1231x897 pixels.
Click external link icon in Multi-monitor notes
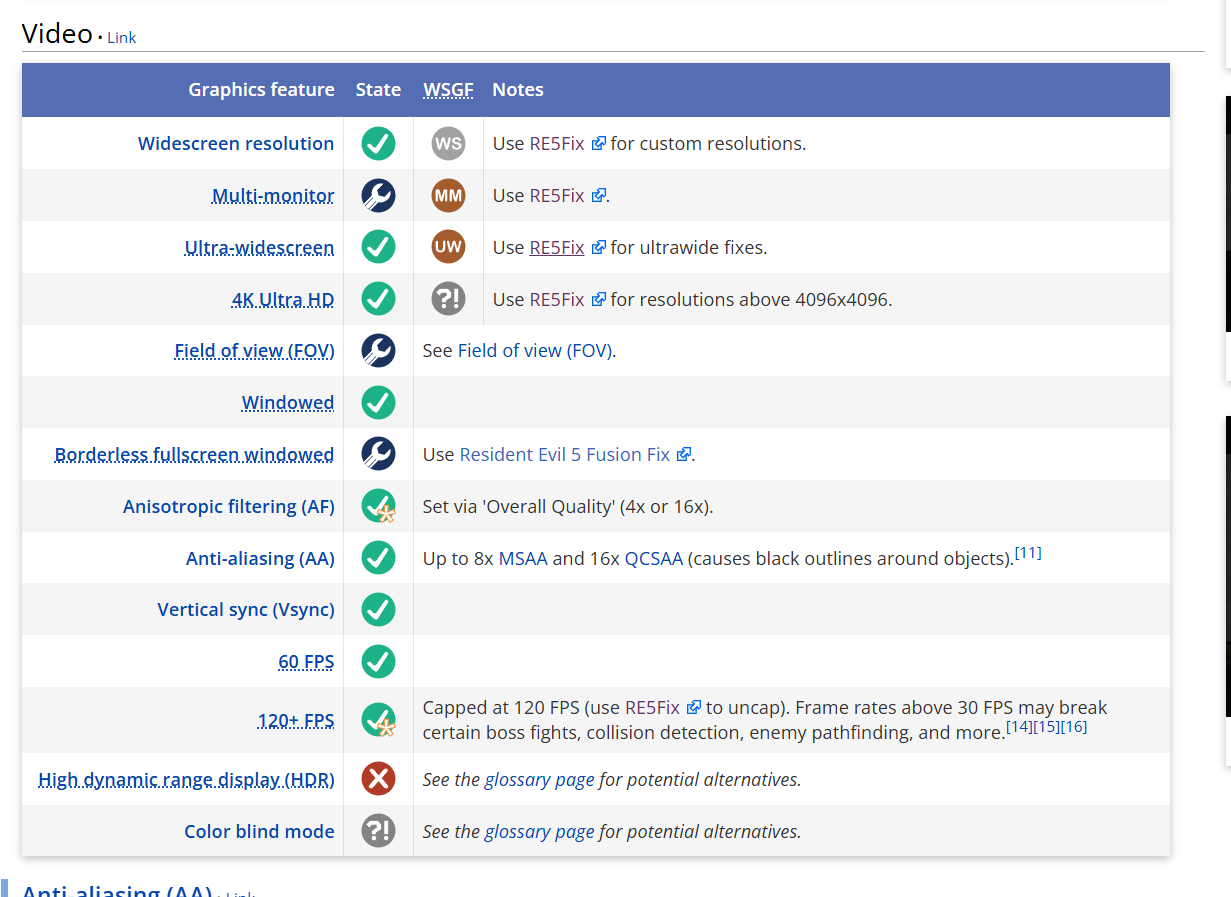(598, 195)
